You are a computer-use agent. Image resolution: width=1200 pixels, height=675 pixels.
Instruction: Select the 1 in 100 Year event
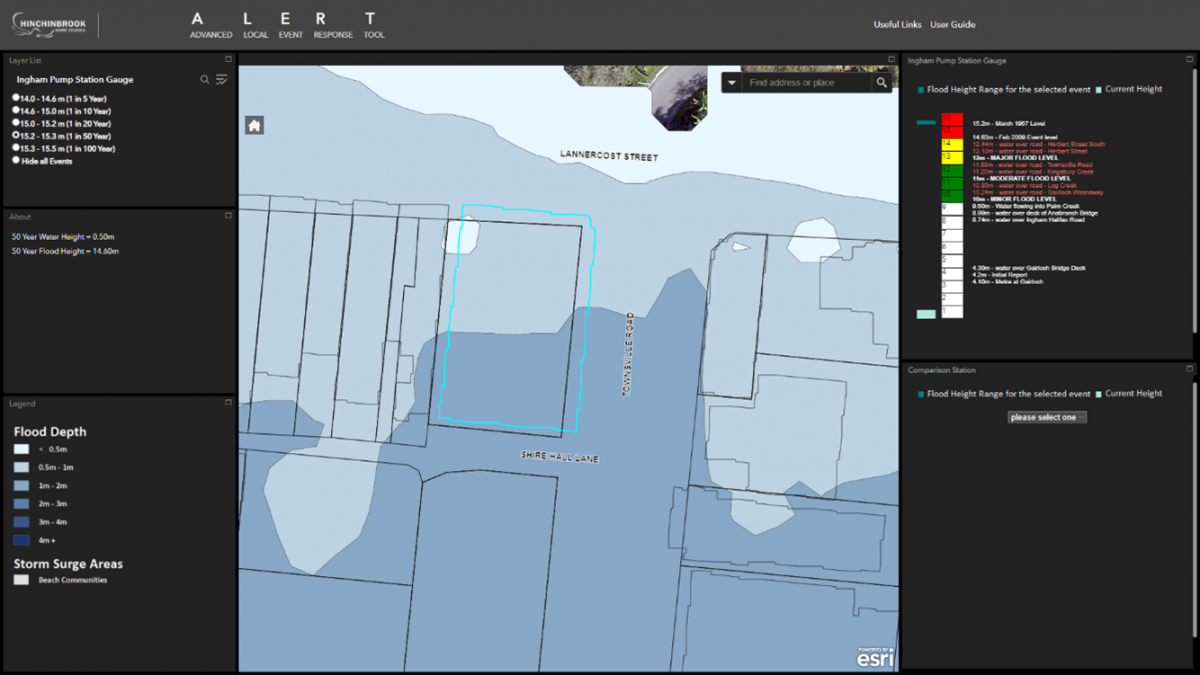16,148
